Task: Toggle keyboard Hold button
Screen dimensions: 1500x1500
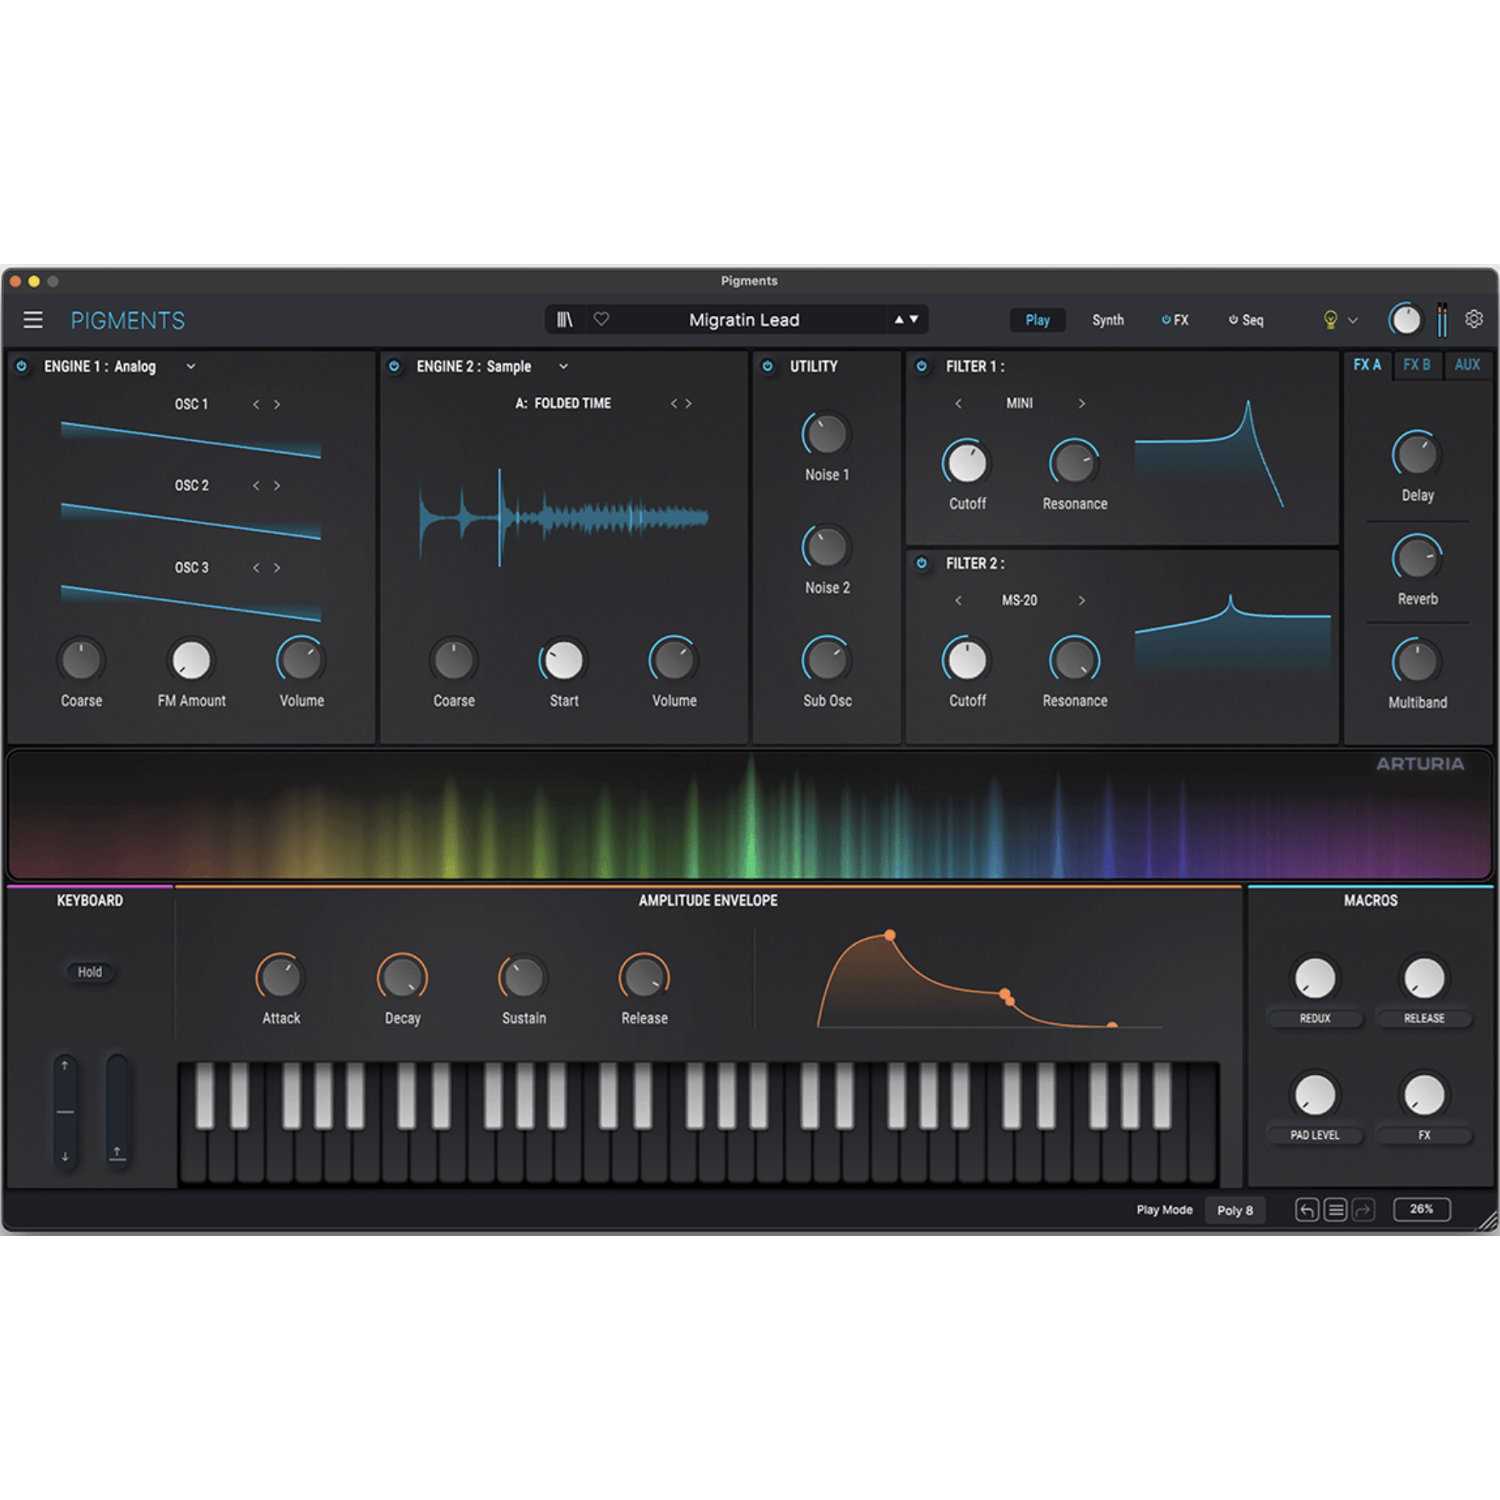Action: click(x=90, y=972)
